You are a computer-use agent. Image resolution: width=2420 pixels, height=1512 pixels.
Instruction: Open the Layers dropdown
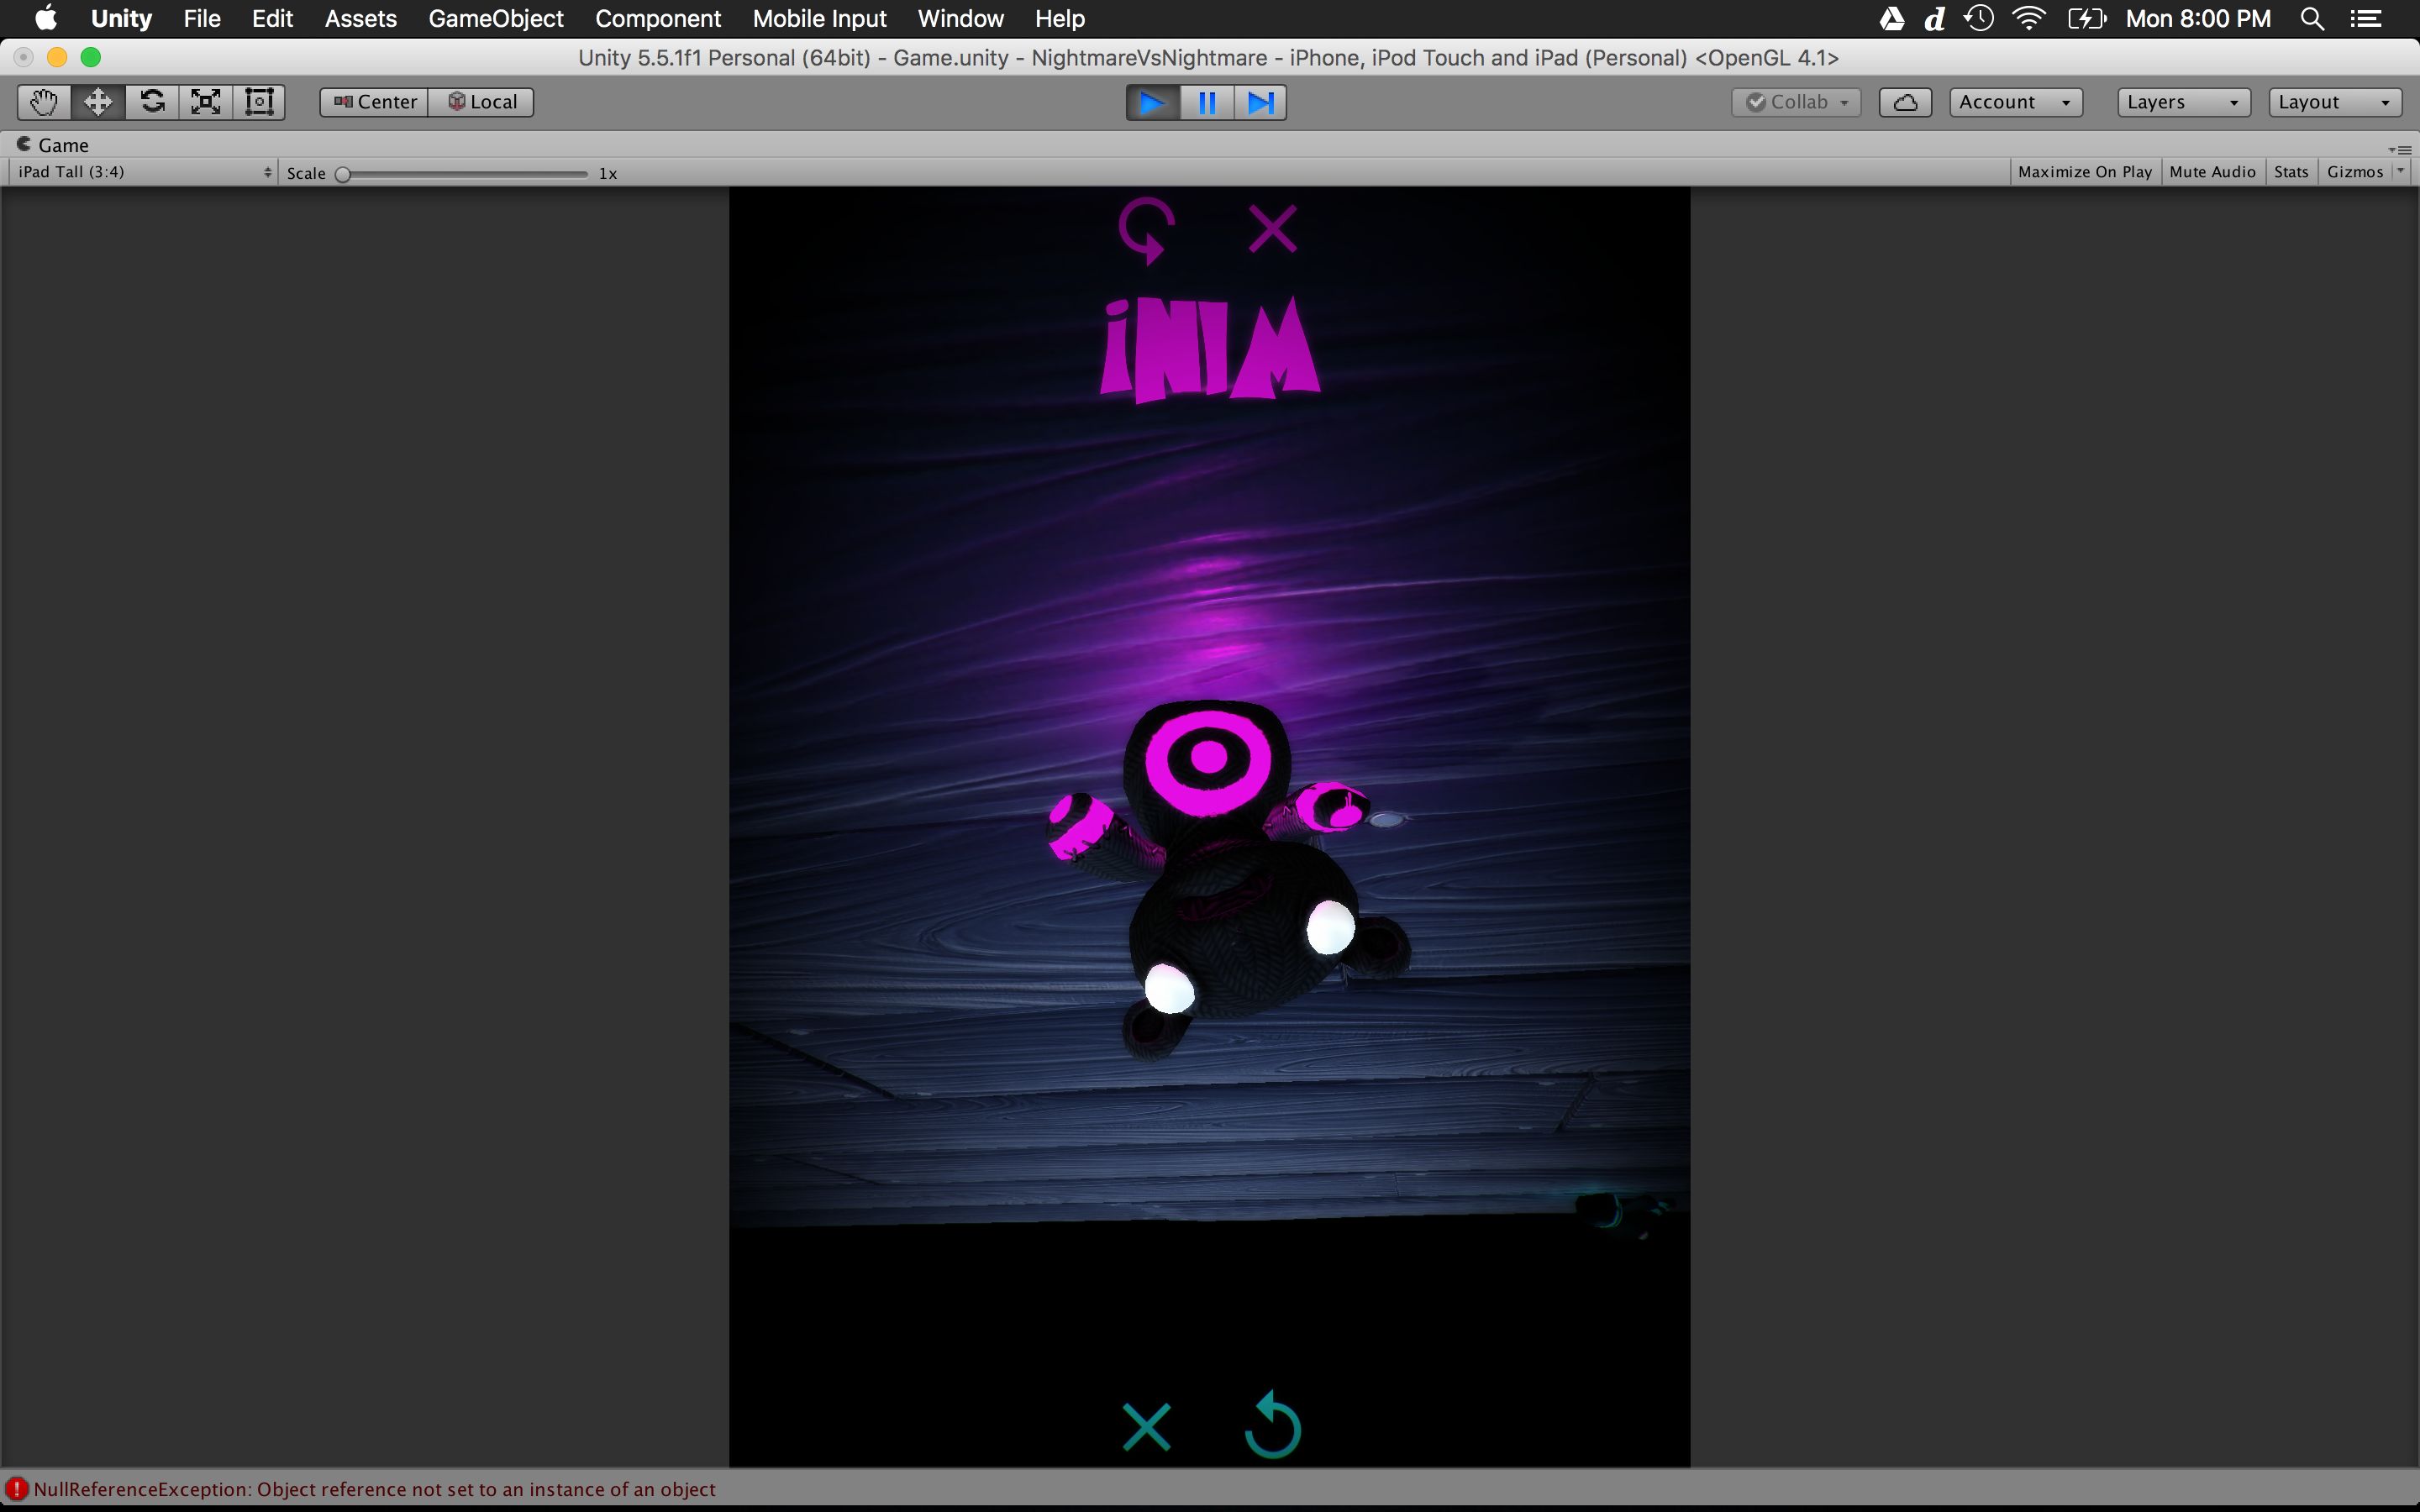click(2182, 102)
